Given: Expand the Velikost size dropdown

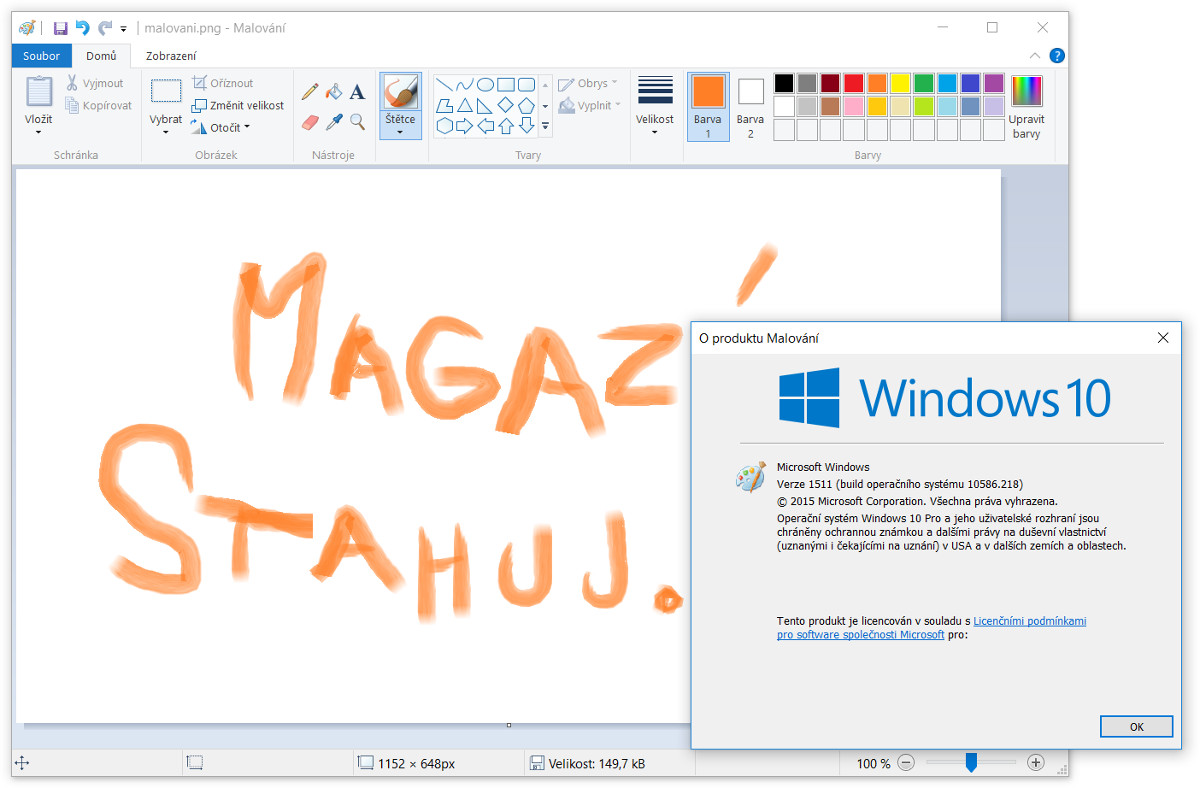Looking at the screenshot, I should [655, 131].
